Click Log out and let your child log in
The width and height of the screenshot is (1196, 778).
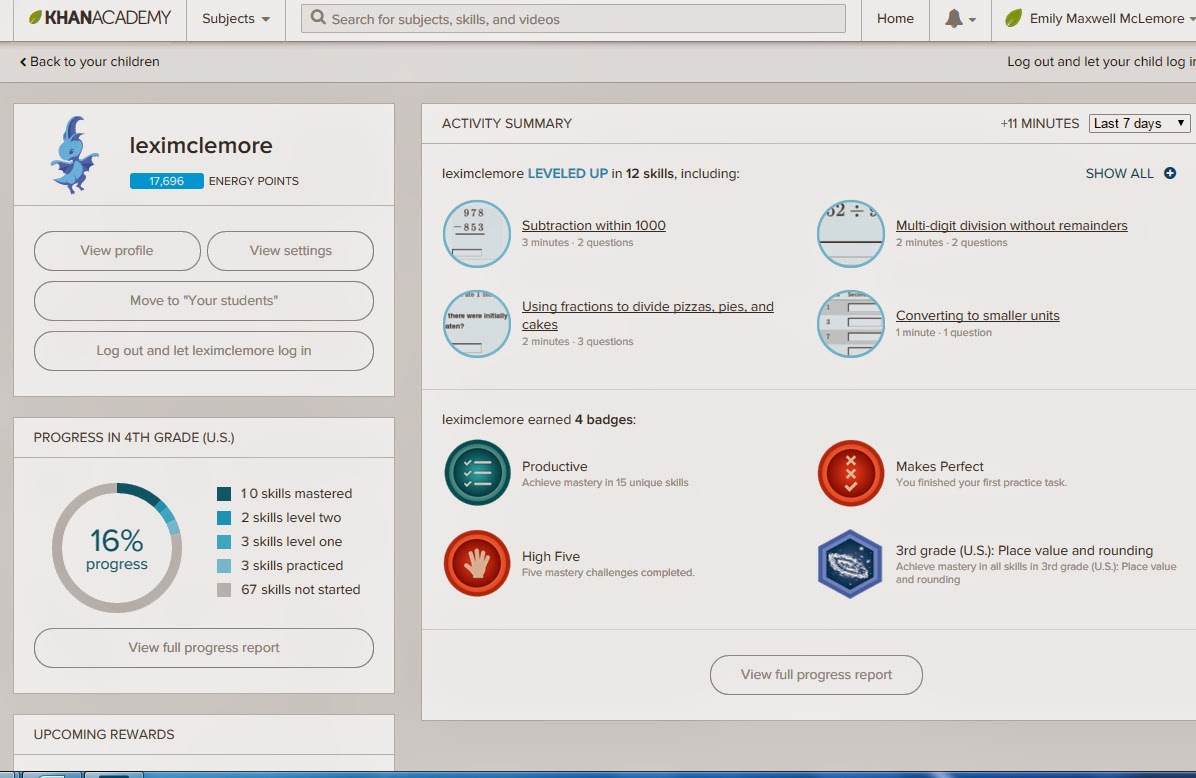[1101, 62]
